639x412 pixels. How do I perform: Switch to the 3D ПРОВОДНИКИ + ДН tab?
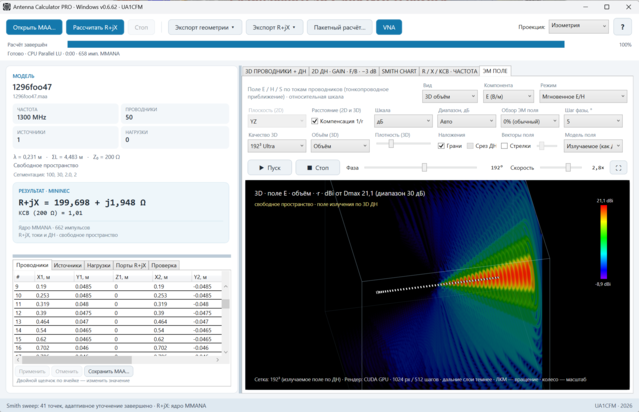pyautogui.click(x=275, y=71)
